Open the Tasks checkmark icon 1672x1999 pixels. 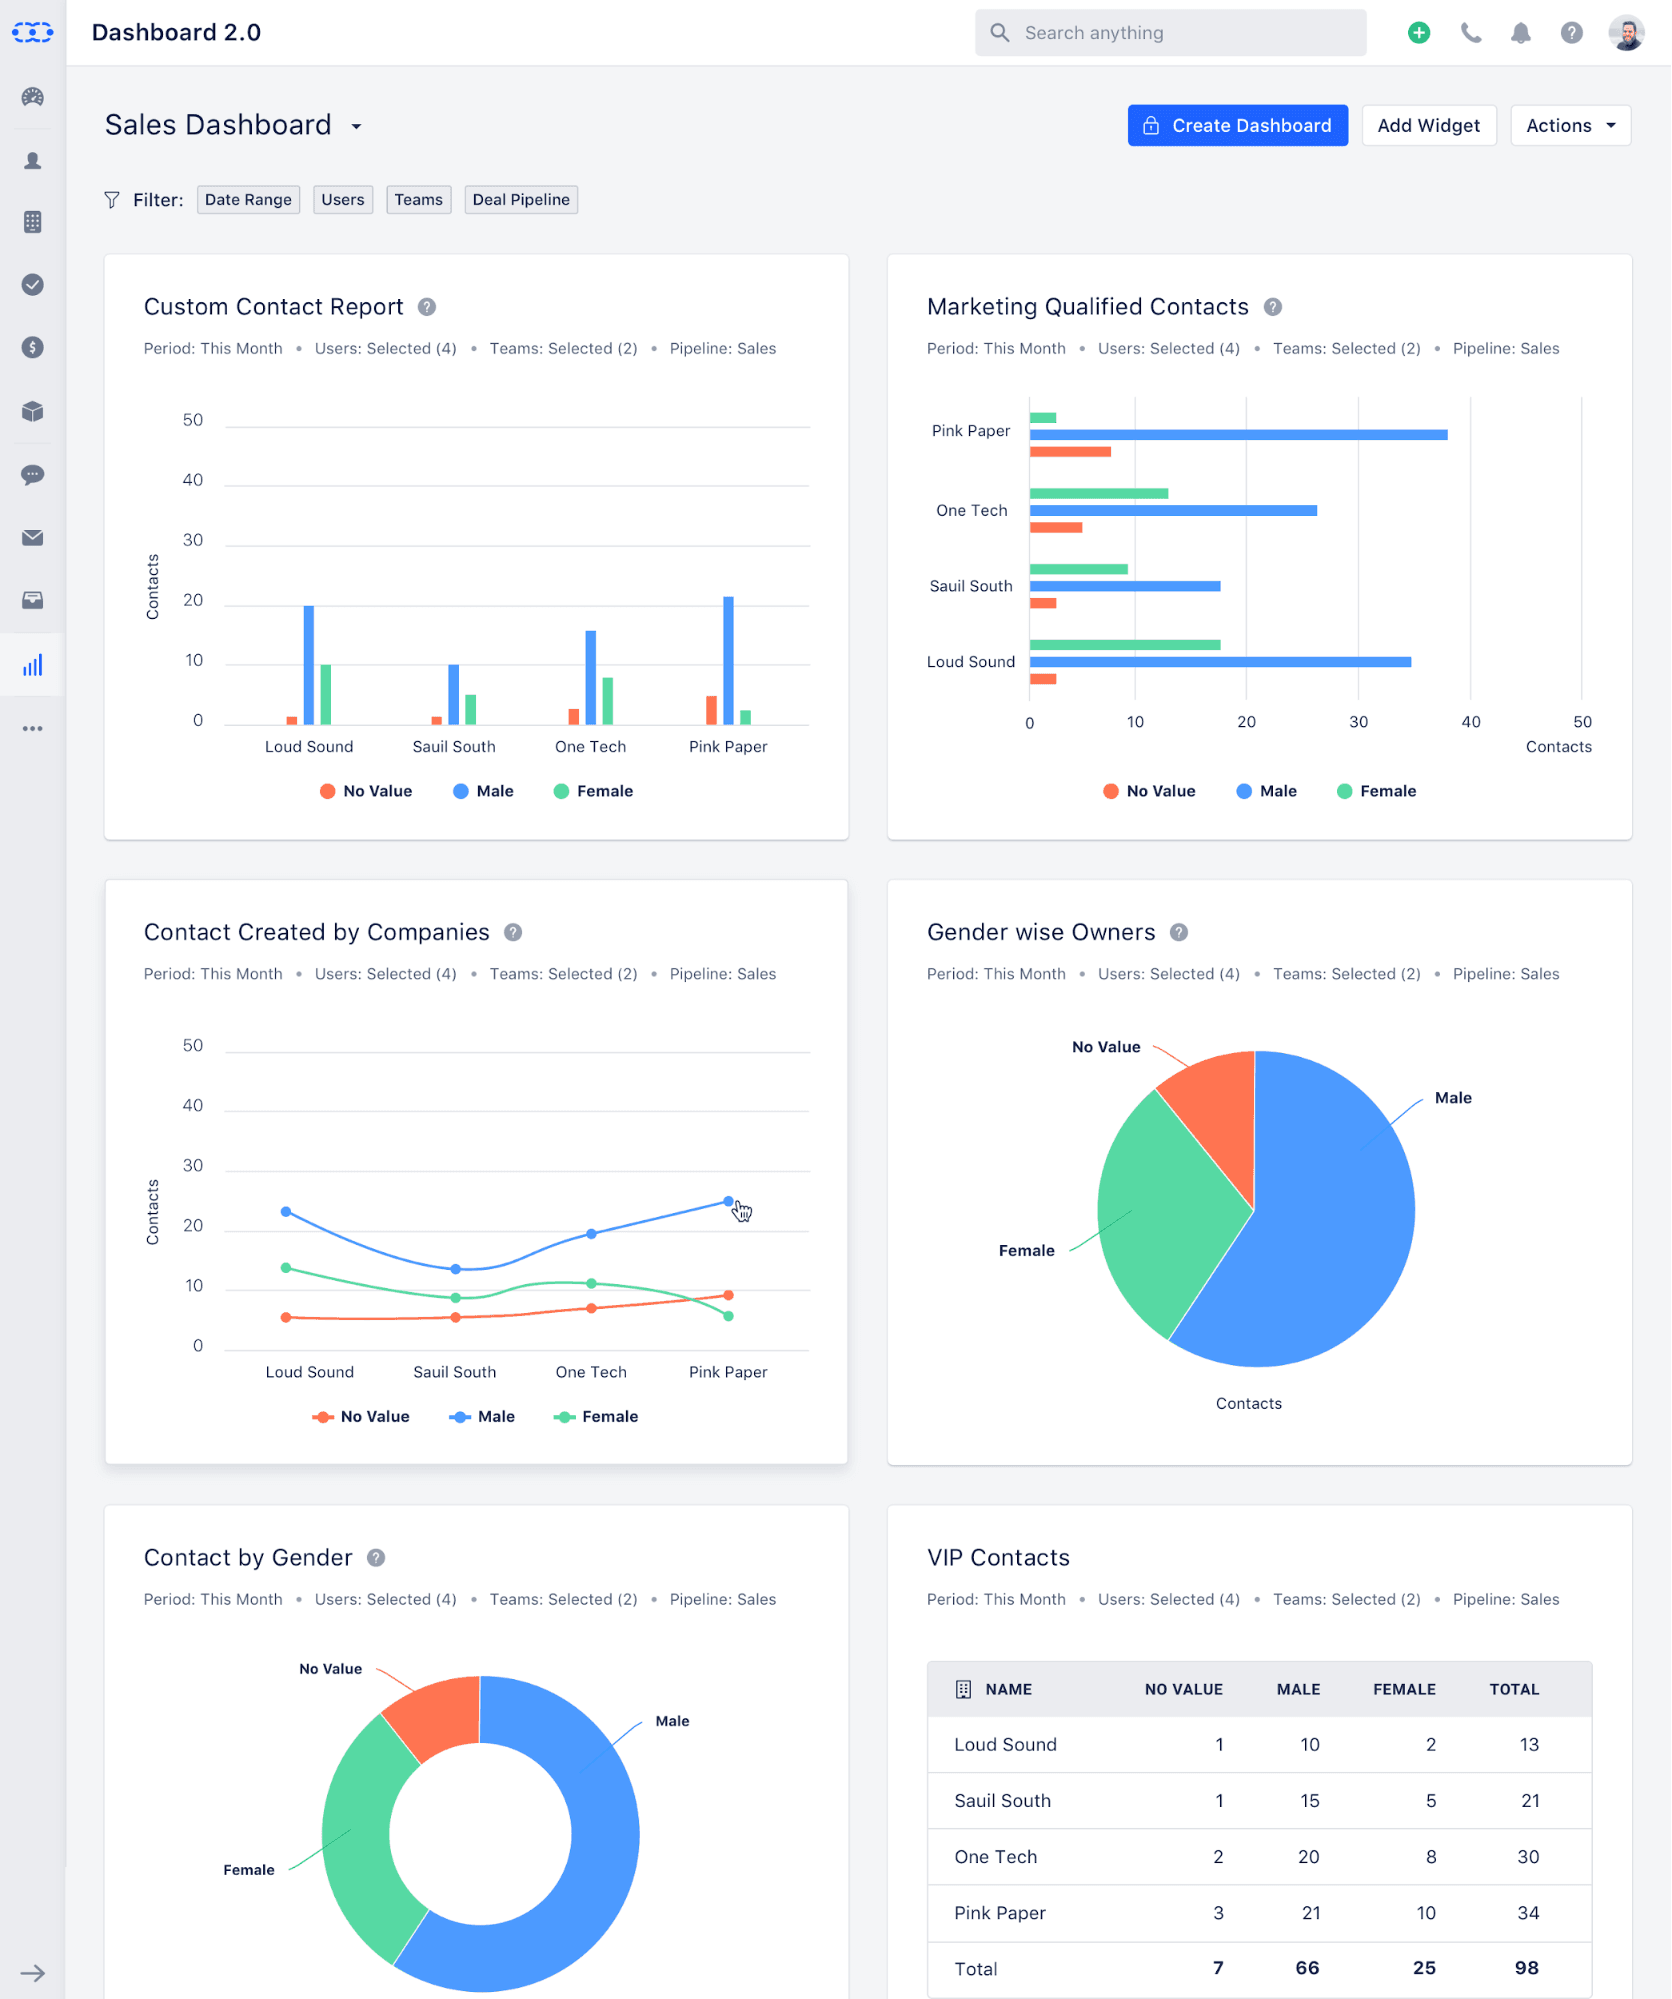(x=32, y=285)
